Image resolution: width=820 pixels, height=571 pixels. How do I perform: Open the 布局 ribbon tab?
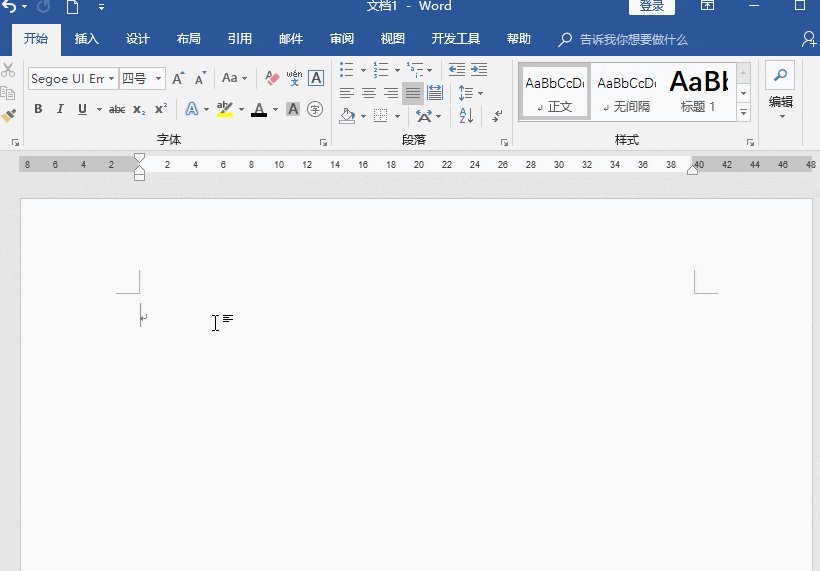[189, 39]
